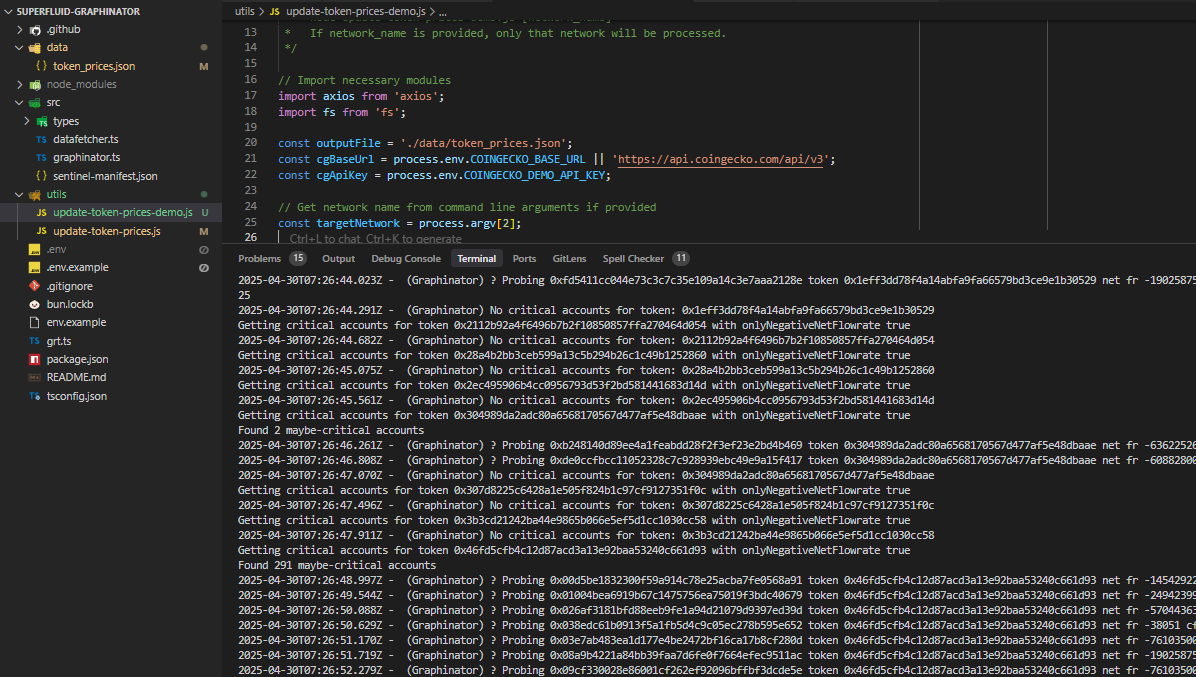Click the bun.lockb file icon

[33, 304]
